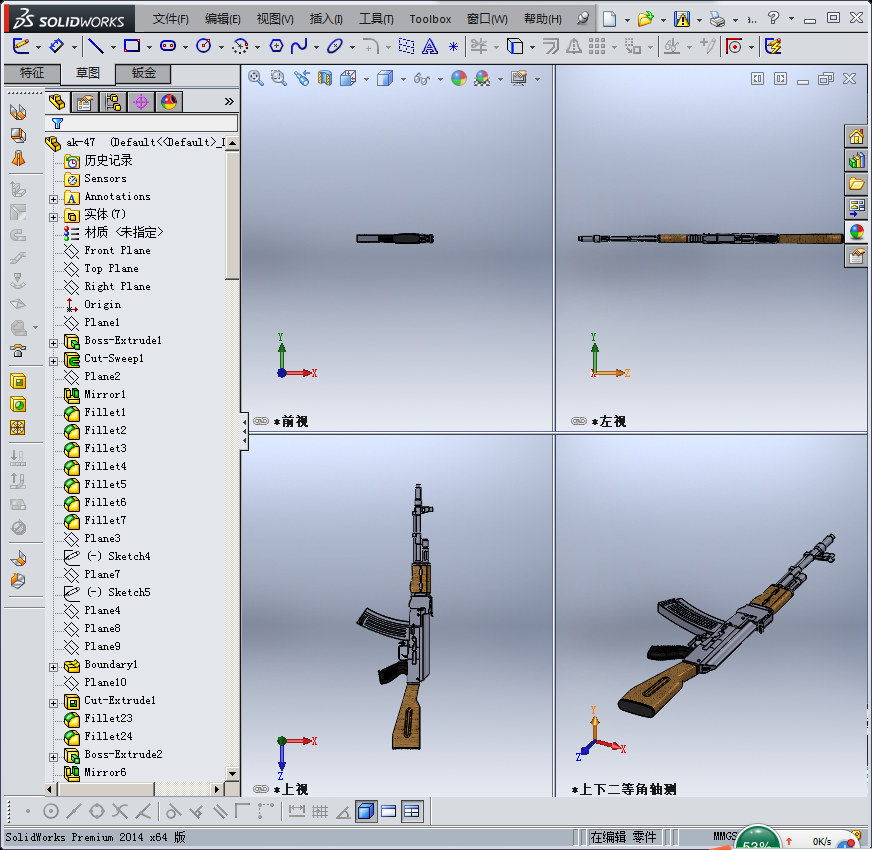
Task: Select the Line sketch tool
Action: [x=95, y=46]
